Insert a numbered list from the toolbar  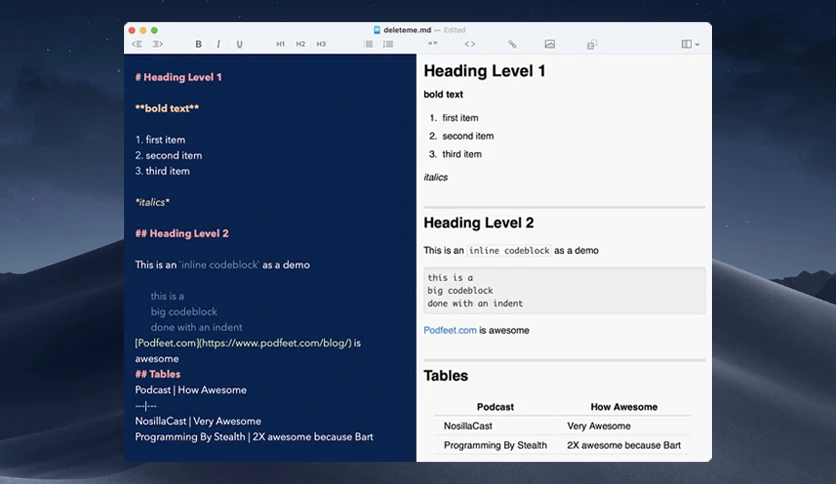click(x=388, y=44)
